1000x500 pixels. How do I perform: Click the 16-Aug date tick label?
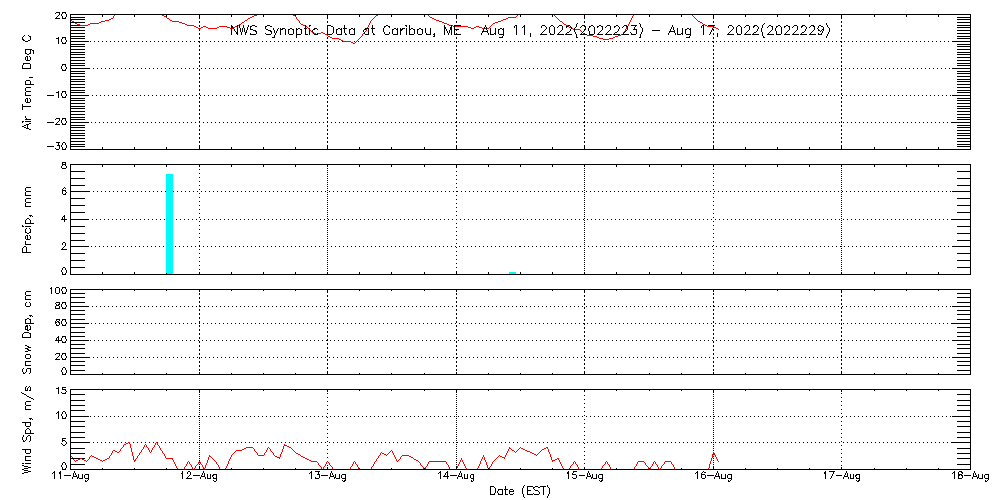tap(714, 478)
